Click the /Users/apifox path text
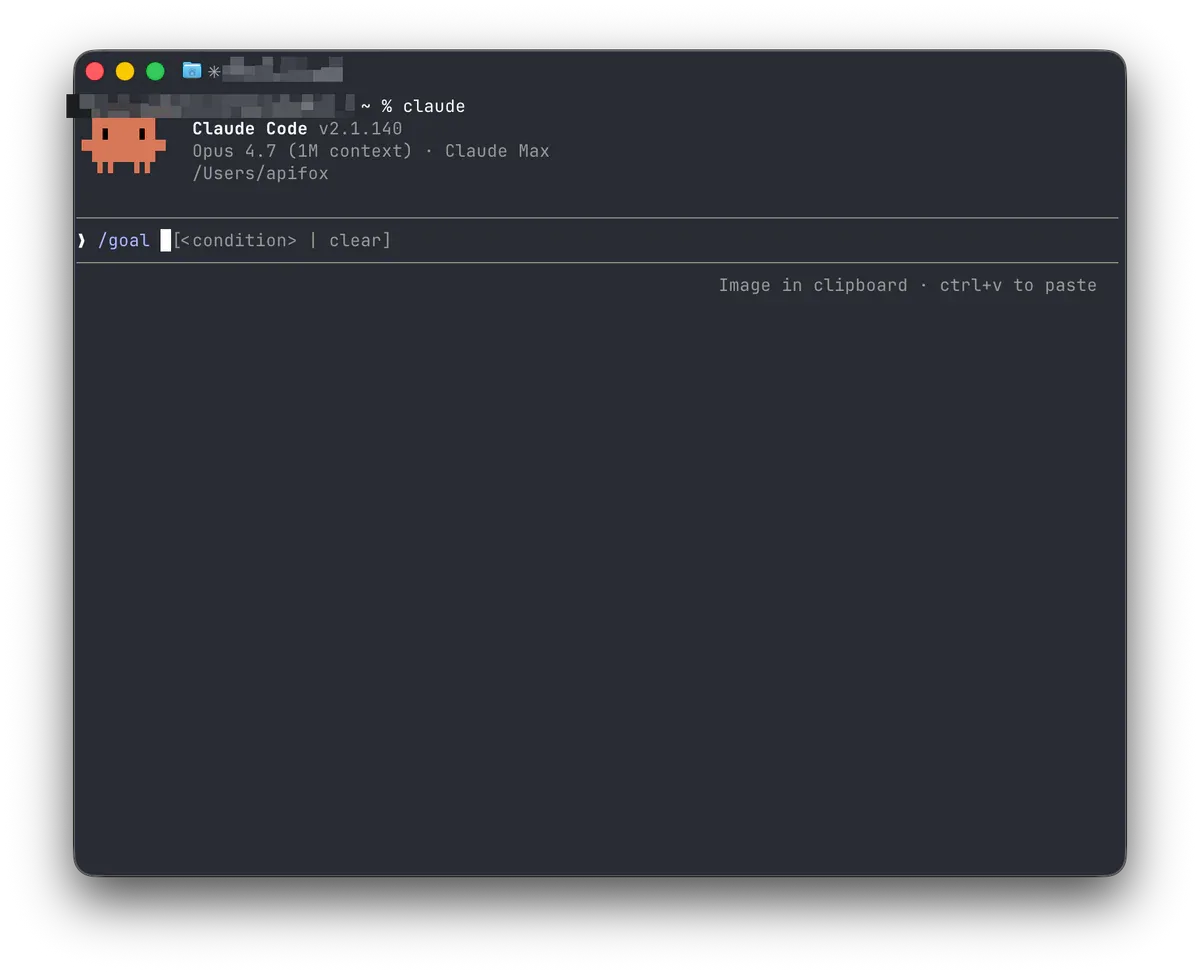This screenshot has height=974, width=1200. (261, 174)
